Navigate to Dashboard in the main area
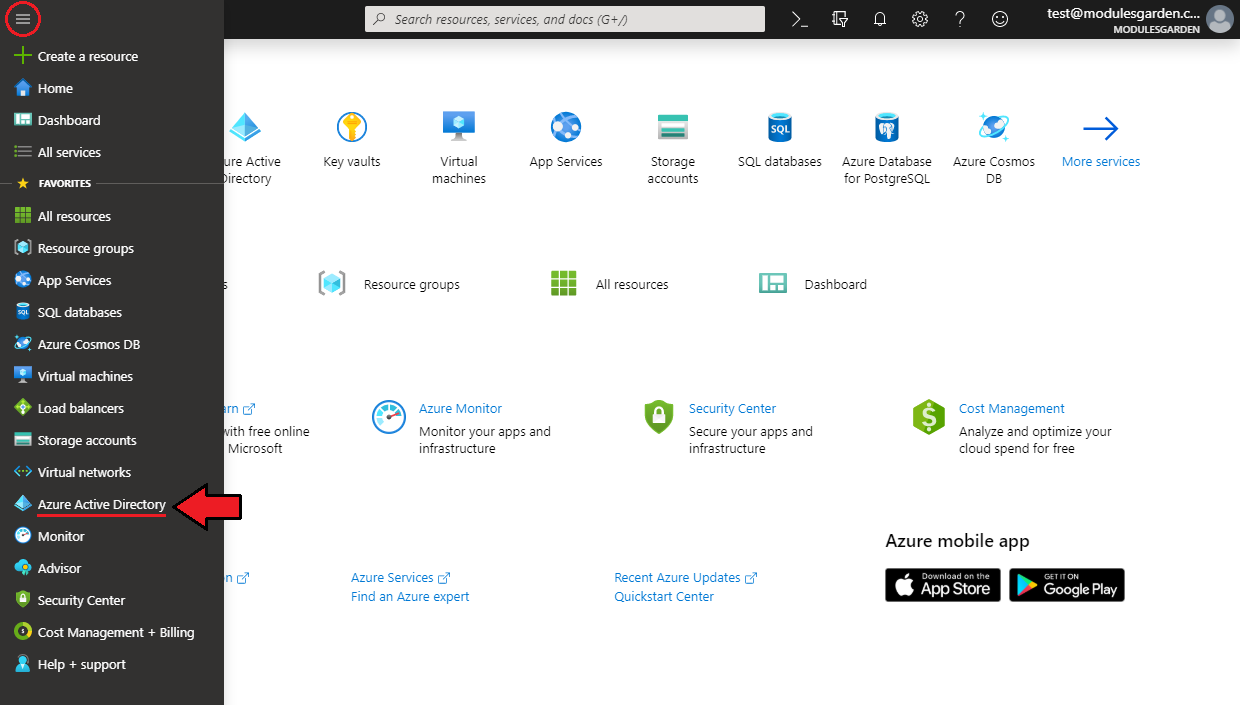This screenshot has width=1240, height=705. pyautogui.click(x=813, y=284)
